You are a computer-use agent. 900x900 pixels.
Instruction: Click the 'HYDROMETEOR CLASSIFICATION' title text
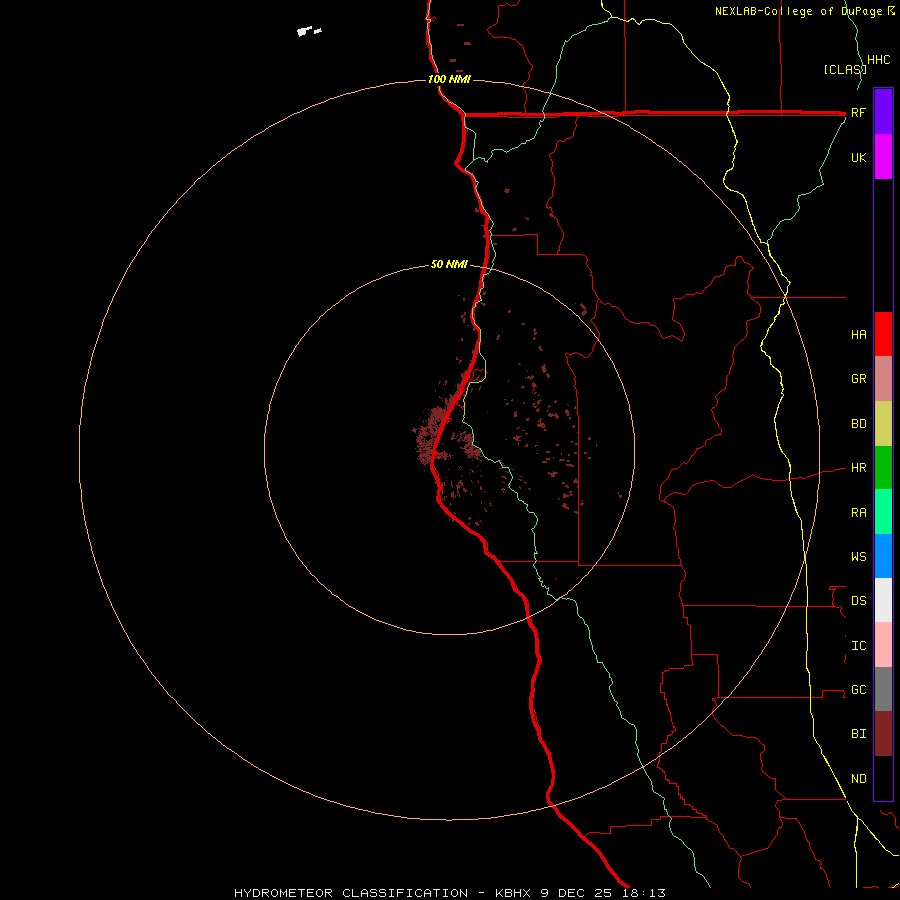click(351, 893)
